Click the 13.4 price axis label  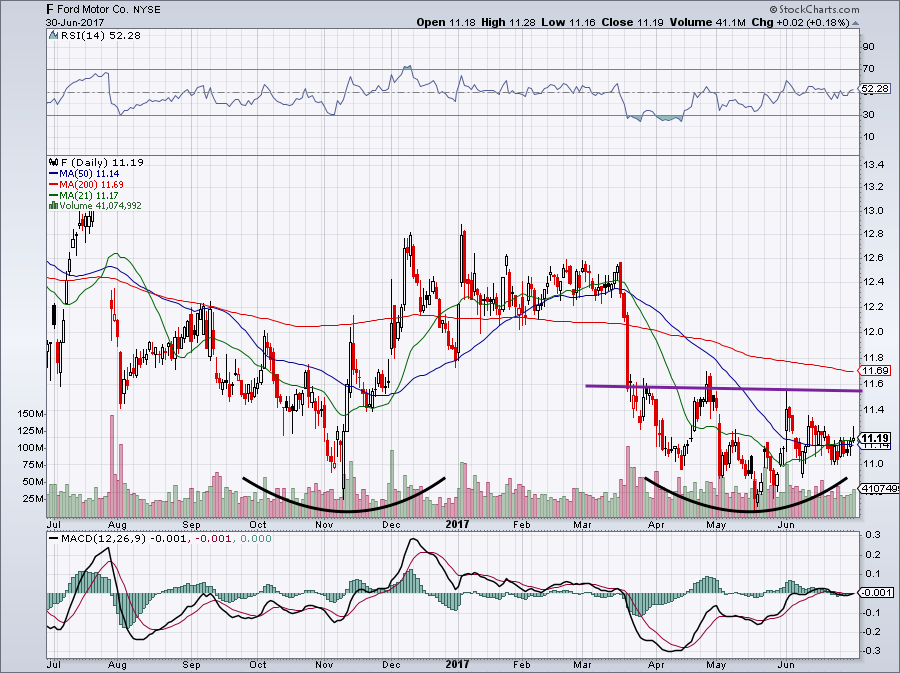pyautogui.click(x=872, y=165)
